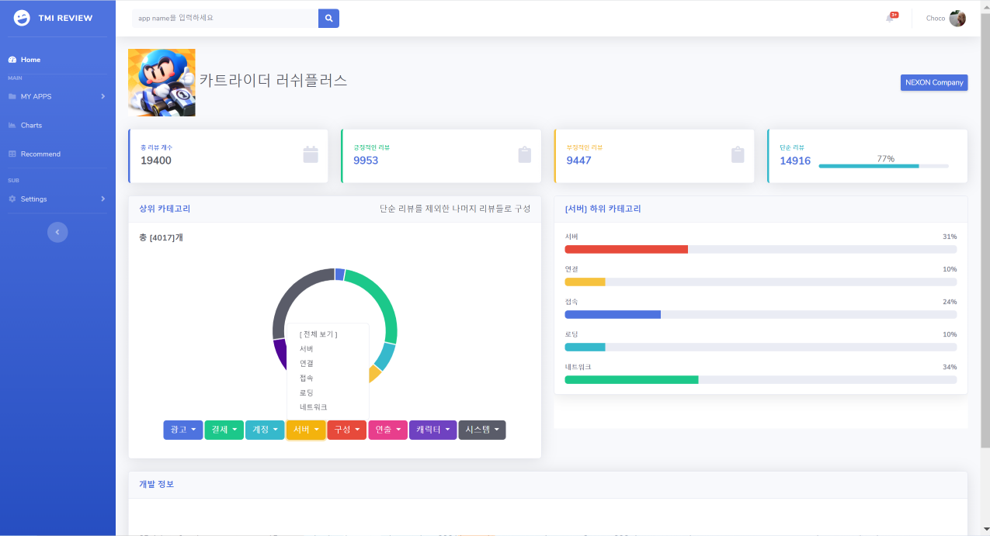Click the search magnifier button

(x=328, y=18)
